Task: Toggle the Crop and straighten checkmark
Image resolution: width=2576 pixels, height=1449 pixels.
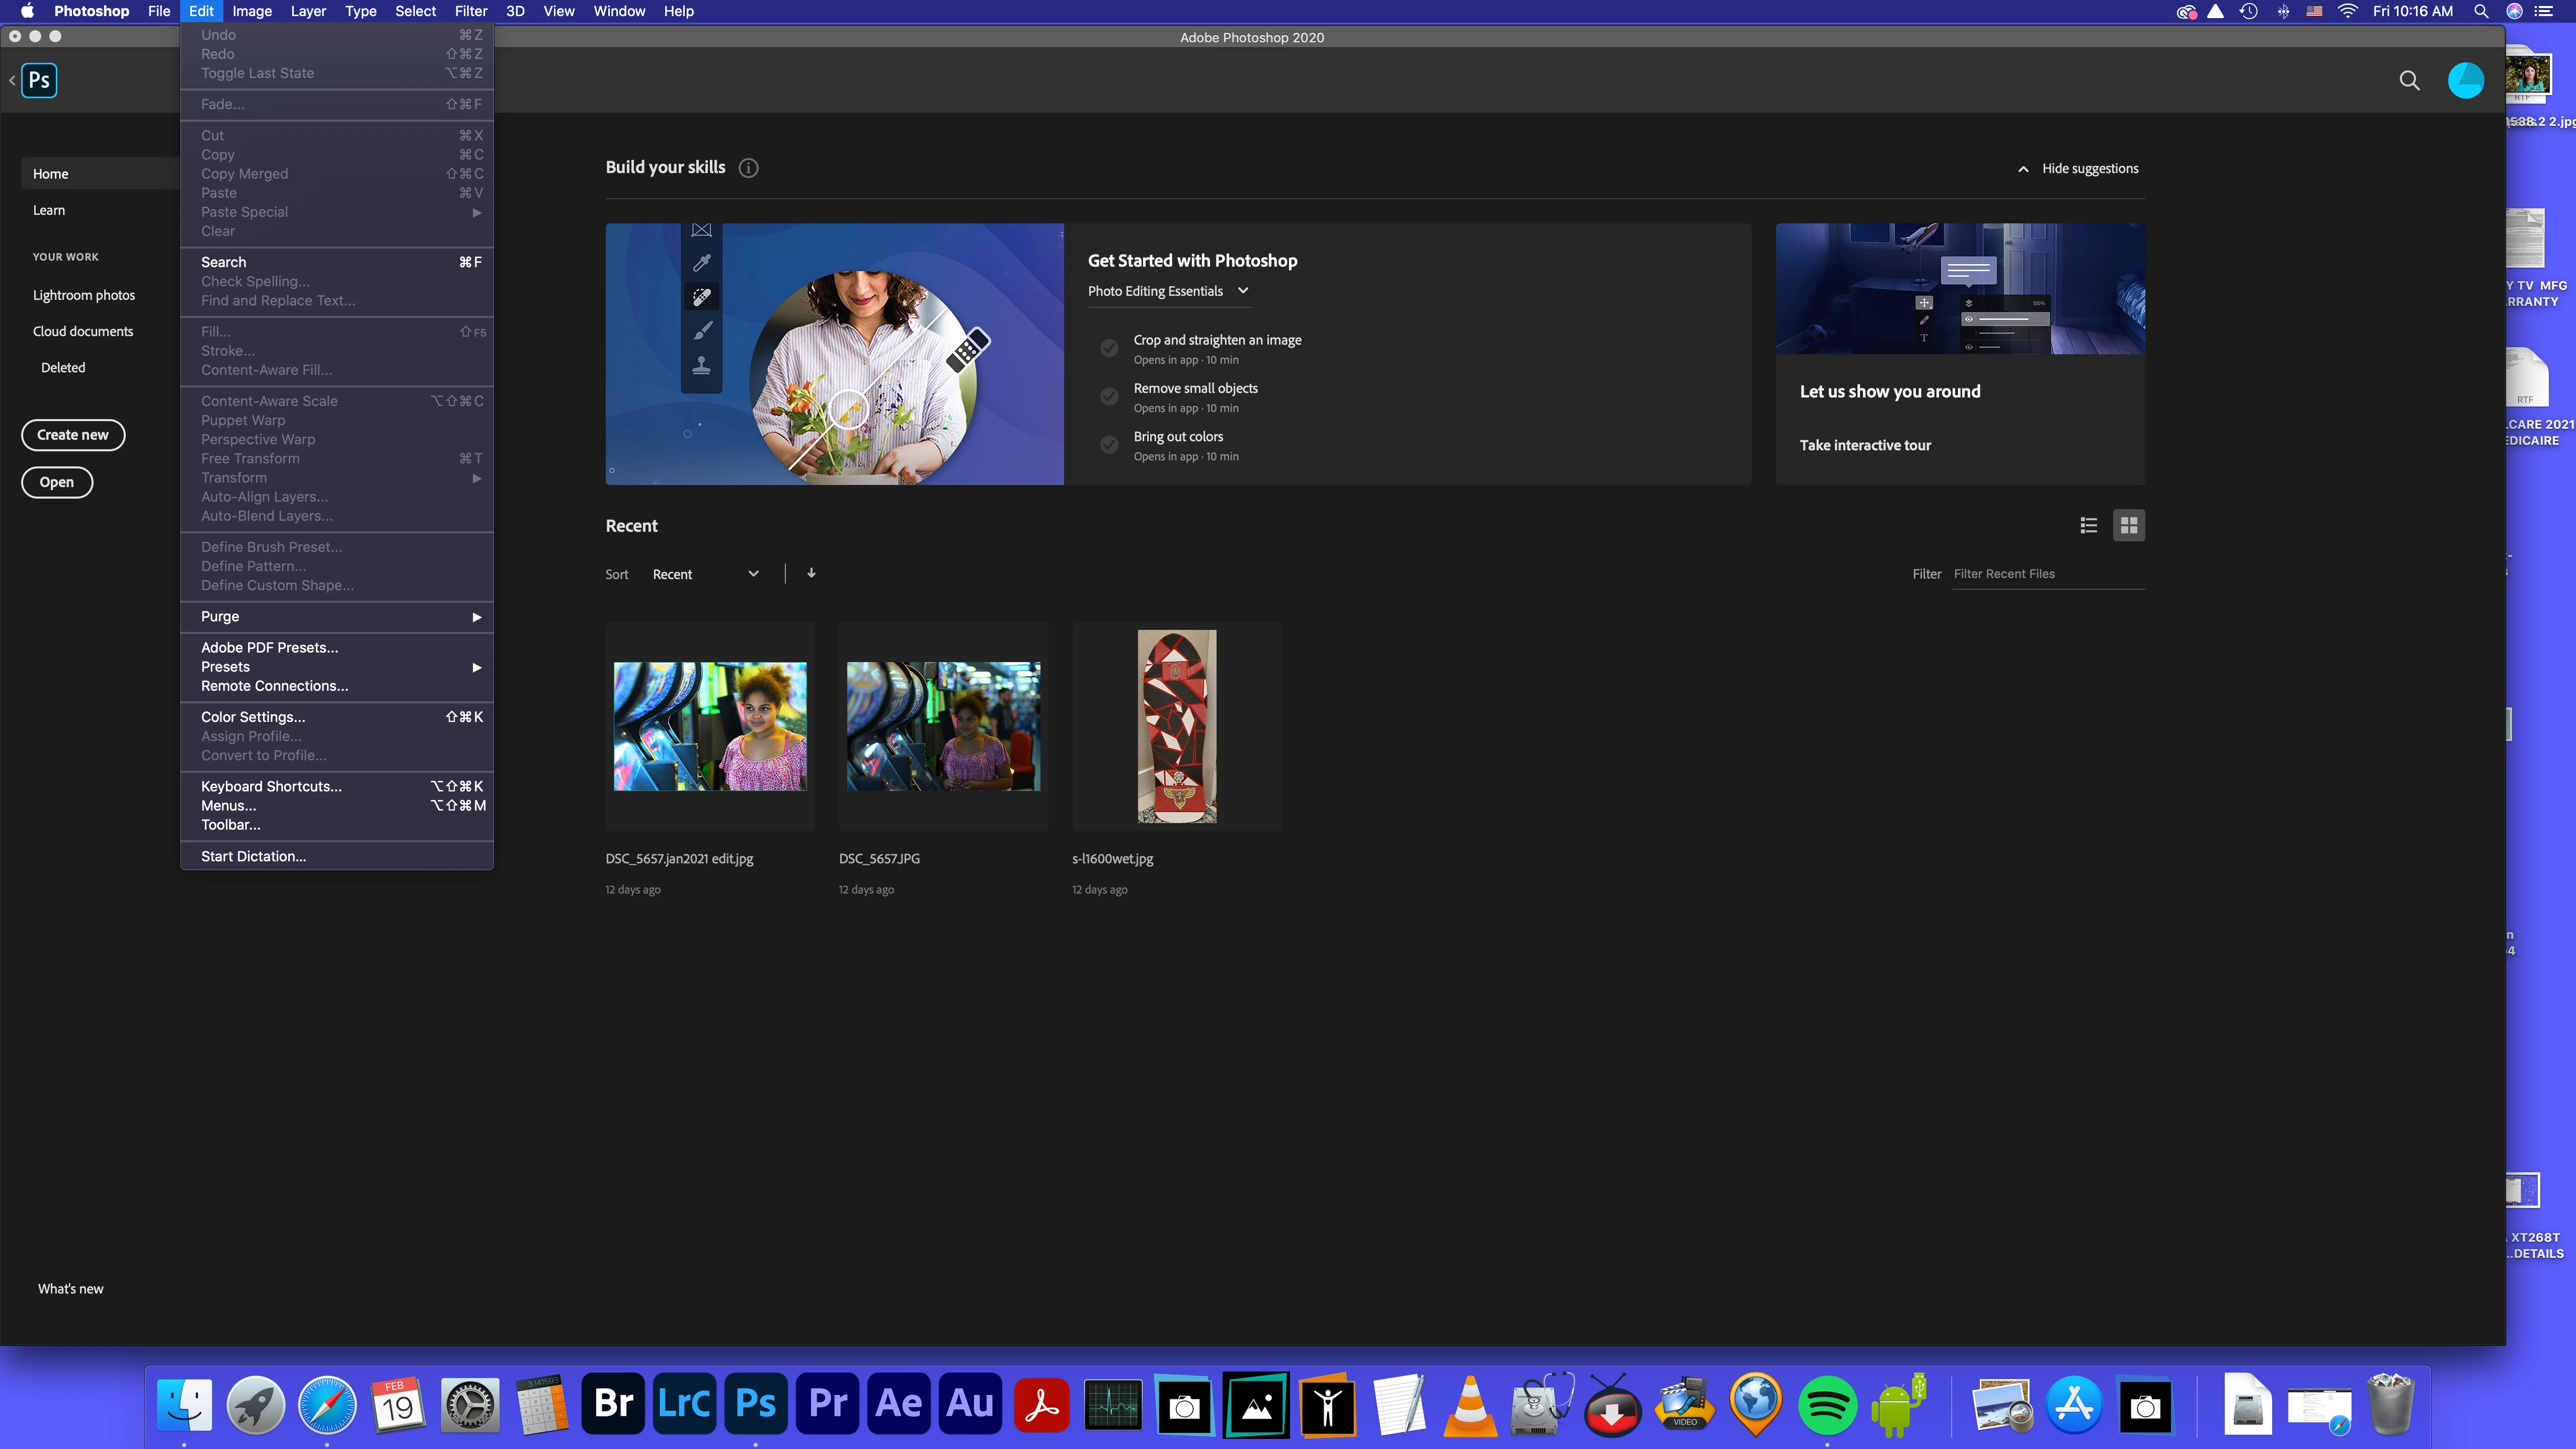Action: [1109, 348]
